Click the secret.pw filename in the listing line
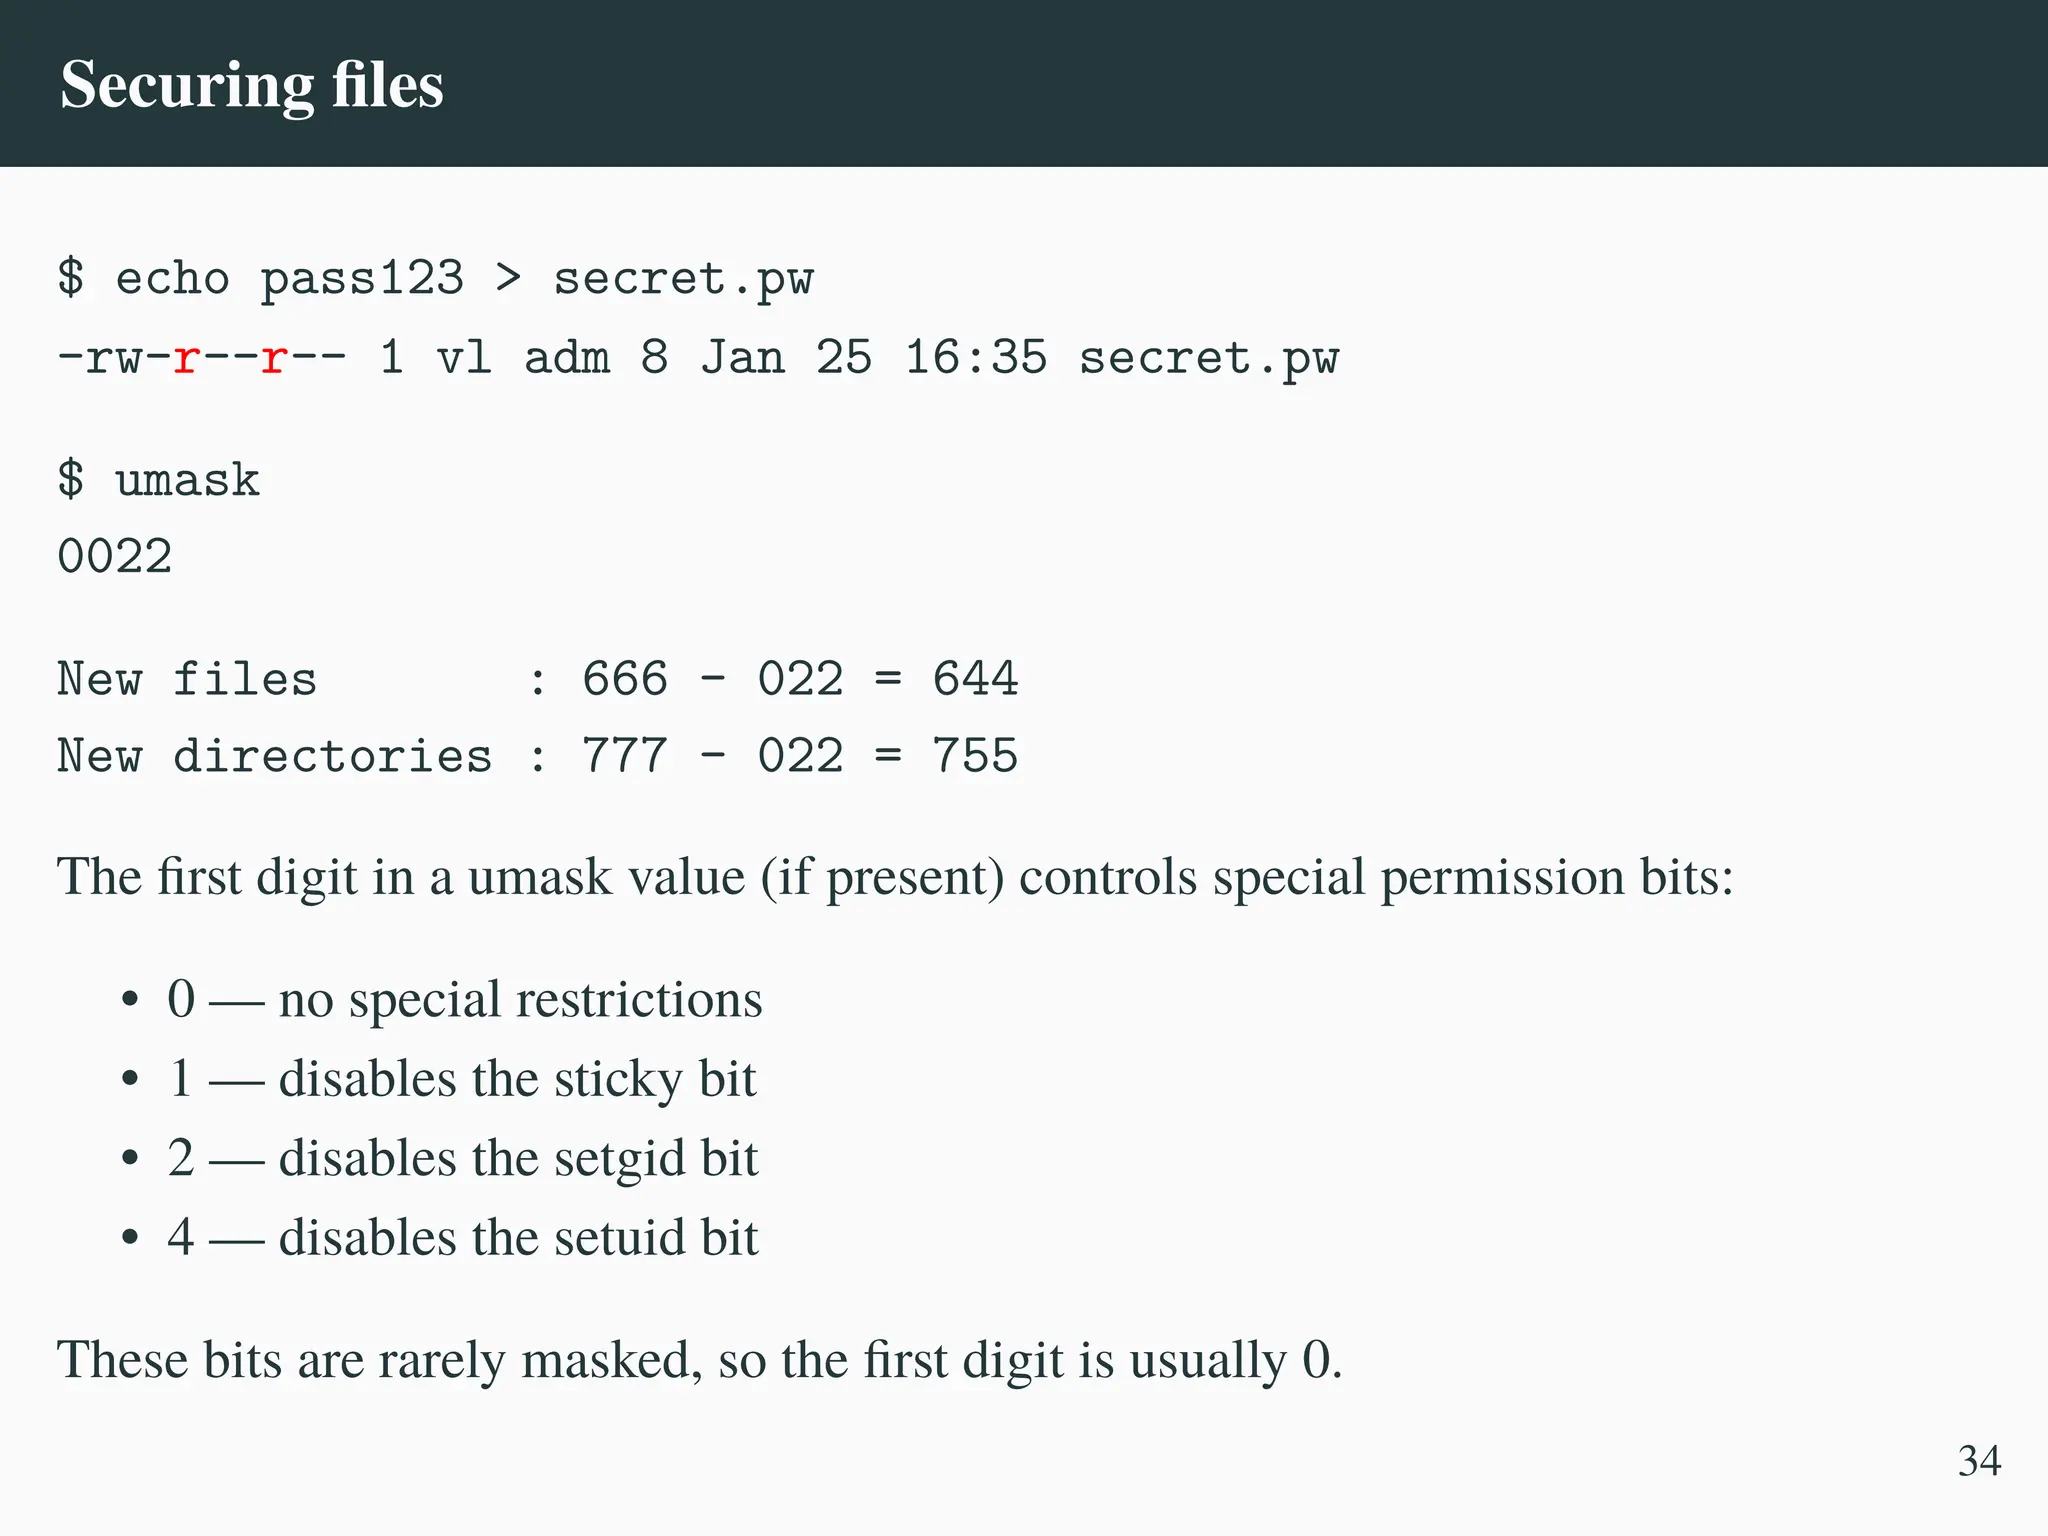Screen dimensions: 2048x1536 coord(1208,358)
